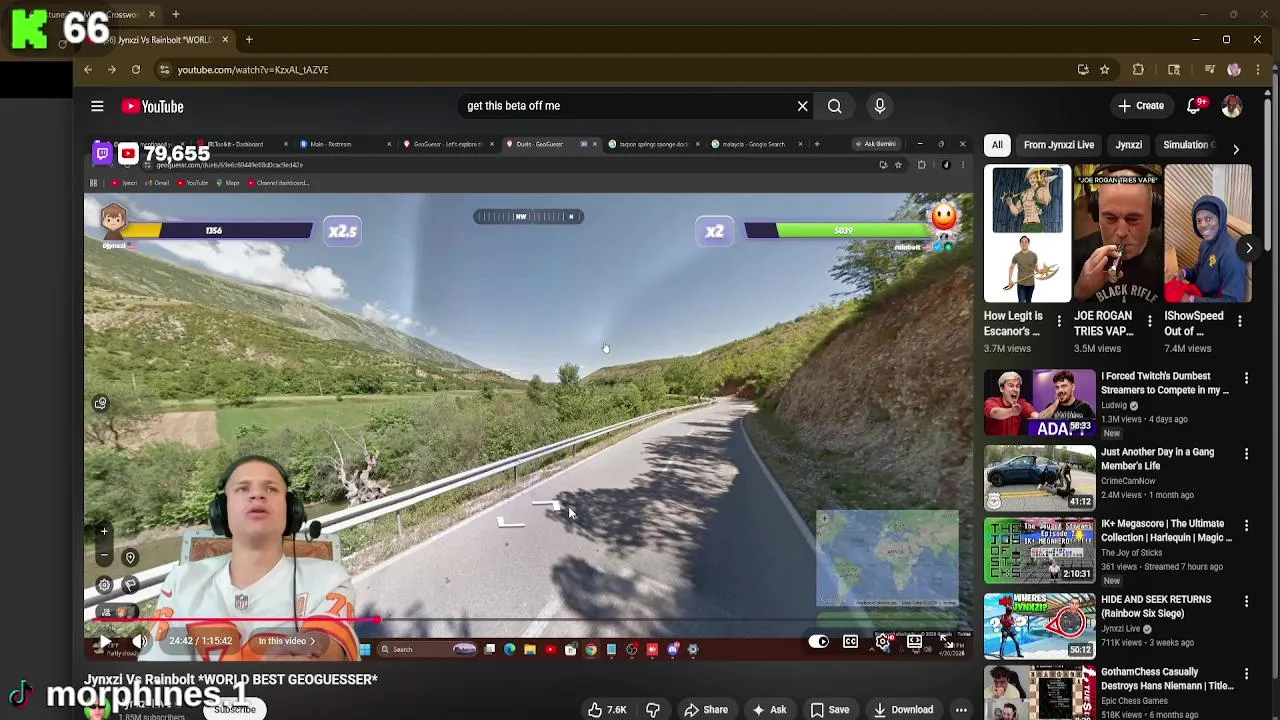
Task: Open options for the CrimeCamNow video
Action: (x=1246, y=454)
